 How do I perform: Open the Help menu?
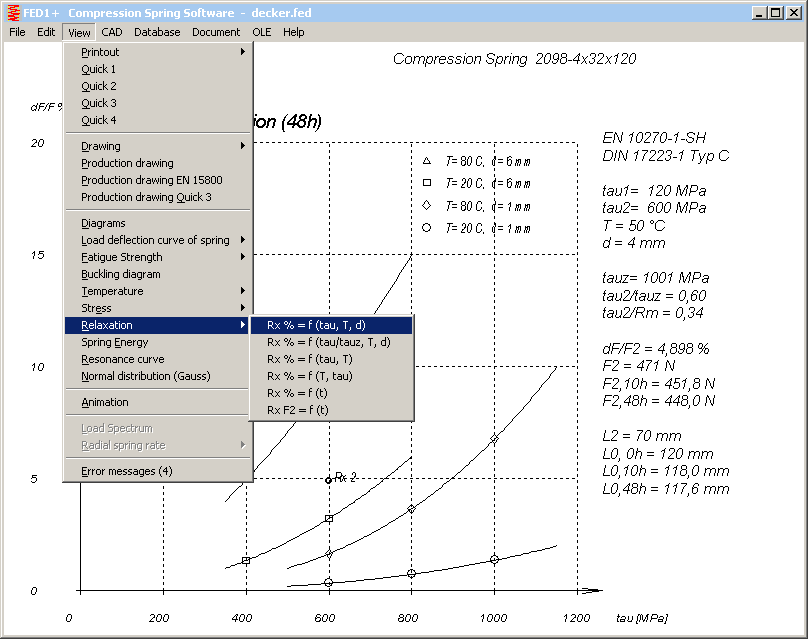pos(293,32)
